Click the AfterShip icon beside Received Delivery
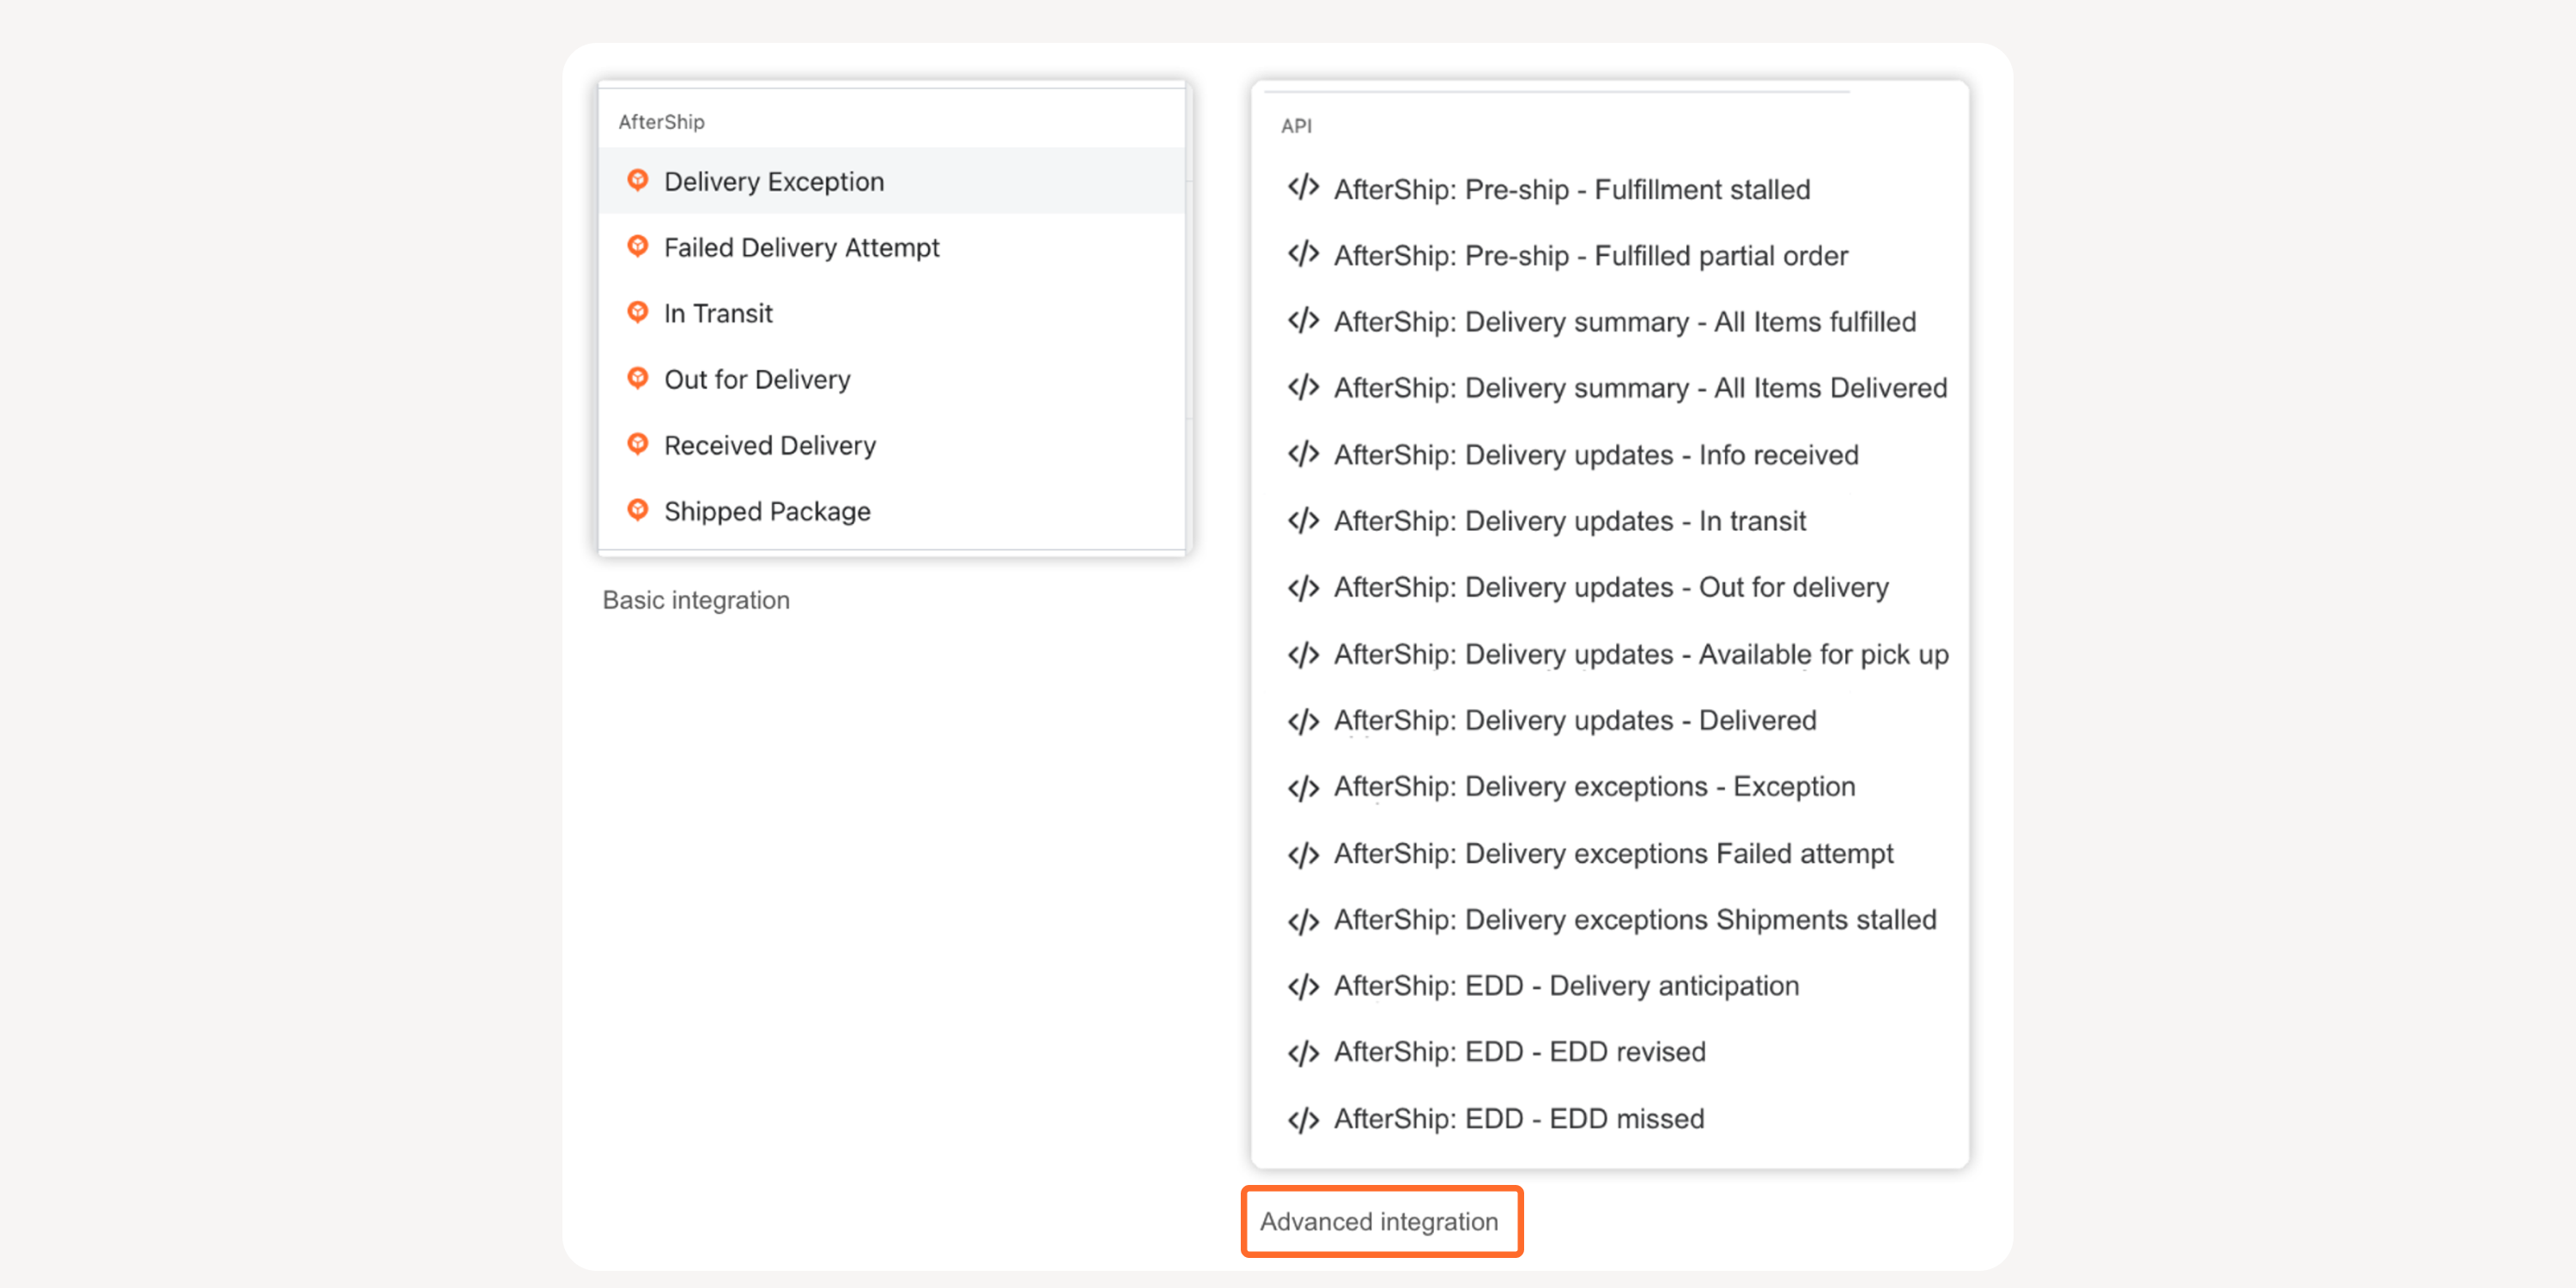Screen dimensions: 2576x1288 (x=637, y=445)
